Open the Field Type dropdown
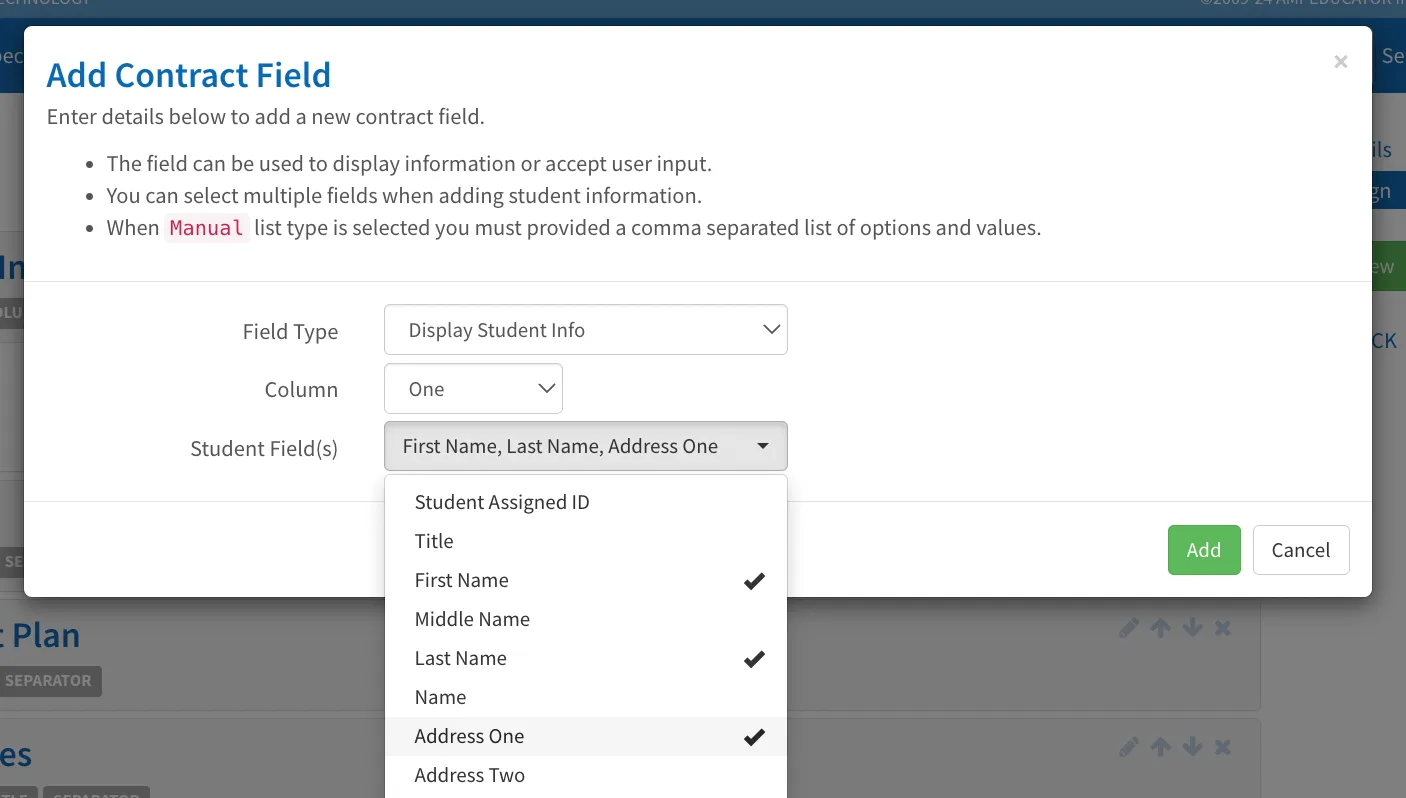Image resolution: width=1406 pixels, height=798 pixels. click(x=586, y=330)
